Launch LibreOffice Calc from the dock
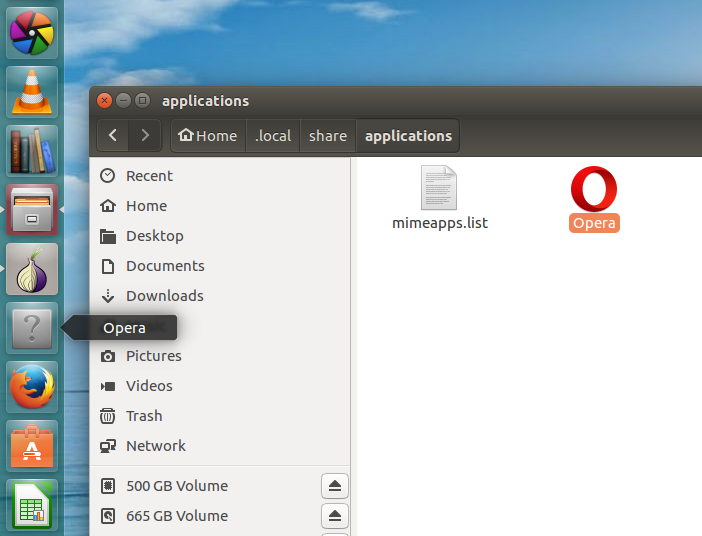702x536 pixels. (32, 505)
